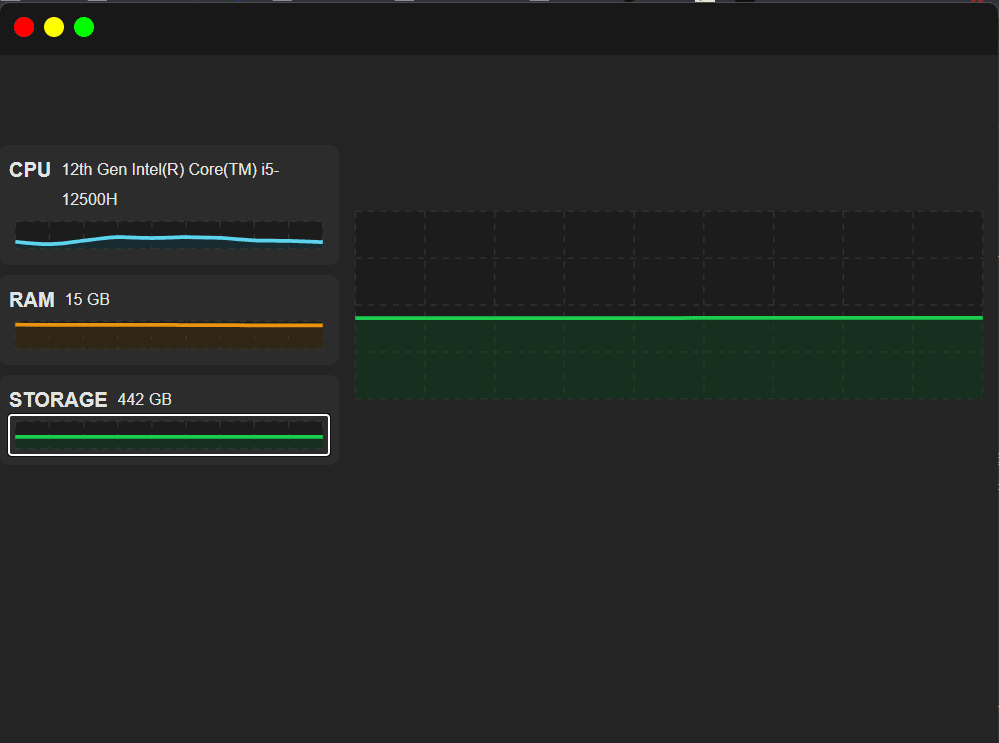Click the 'STORAGE' heading label

point(58,400)
